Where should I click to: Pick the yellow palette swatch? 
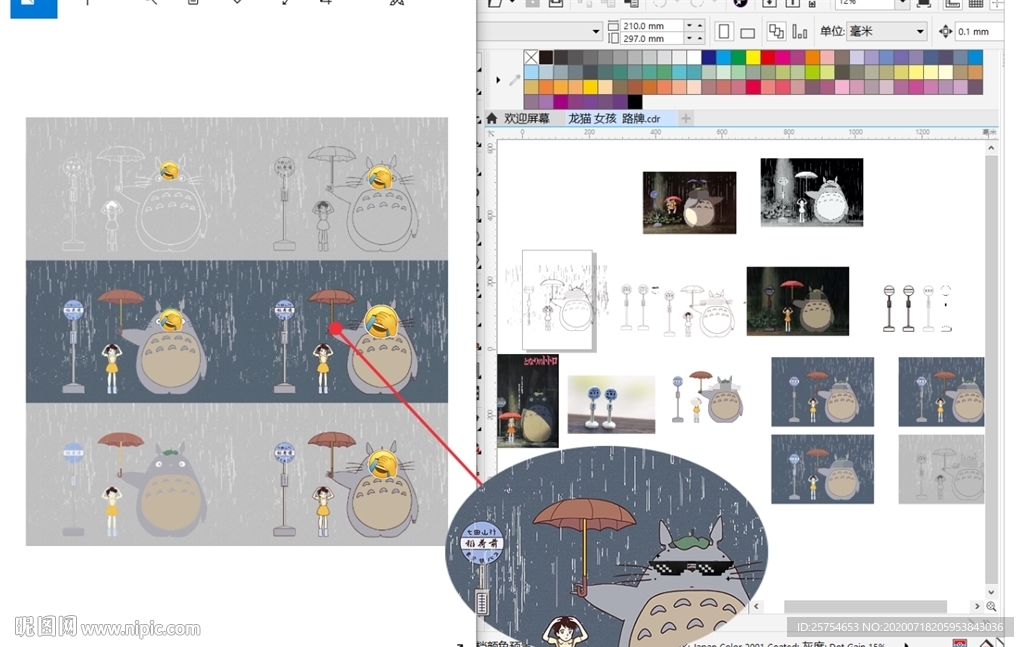click(753, 57)
